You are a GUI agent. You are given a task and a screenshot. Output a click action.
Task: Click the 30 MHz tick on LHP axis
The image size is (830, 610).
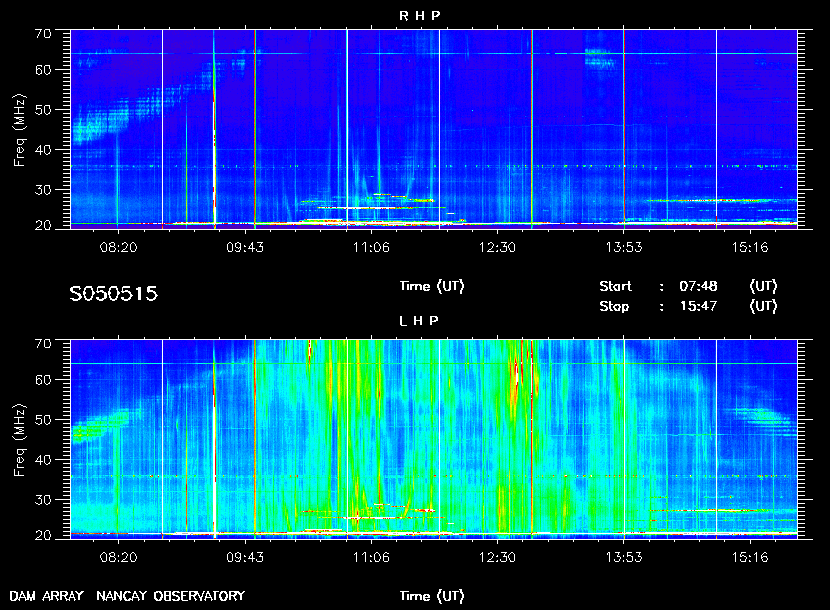click(43, 499)
